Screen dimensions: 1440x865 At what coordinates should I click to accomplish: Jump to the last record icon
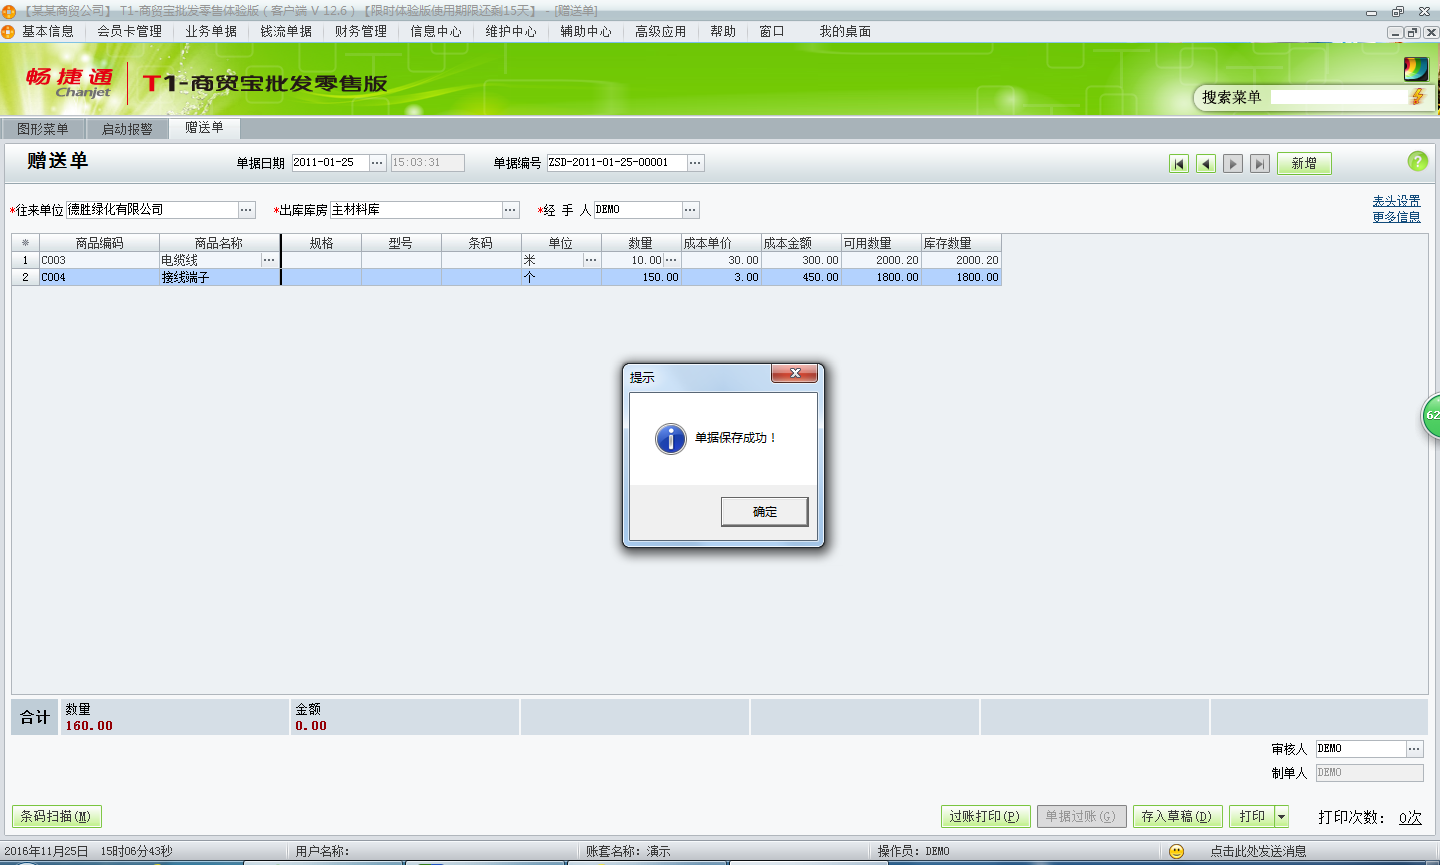[x=1260, y=164]
